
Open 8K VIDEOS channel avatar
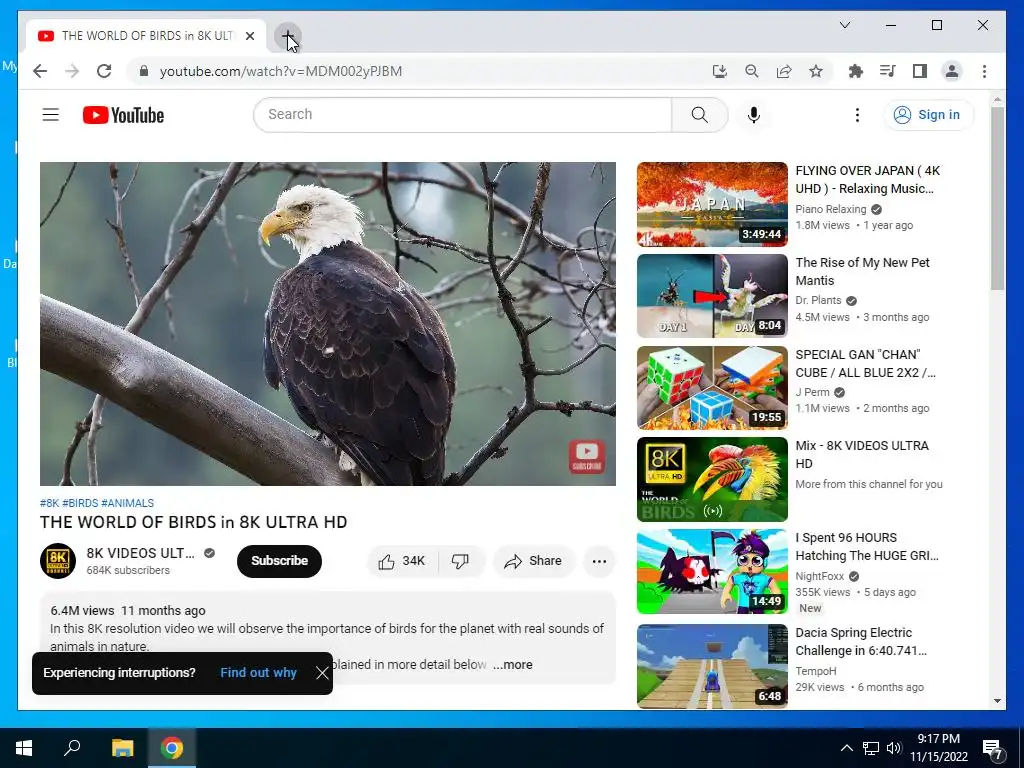pos(58,561)
